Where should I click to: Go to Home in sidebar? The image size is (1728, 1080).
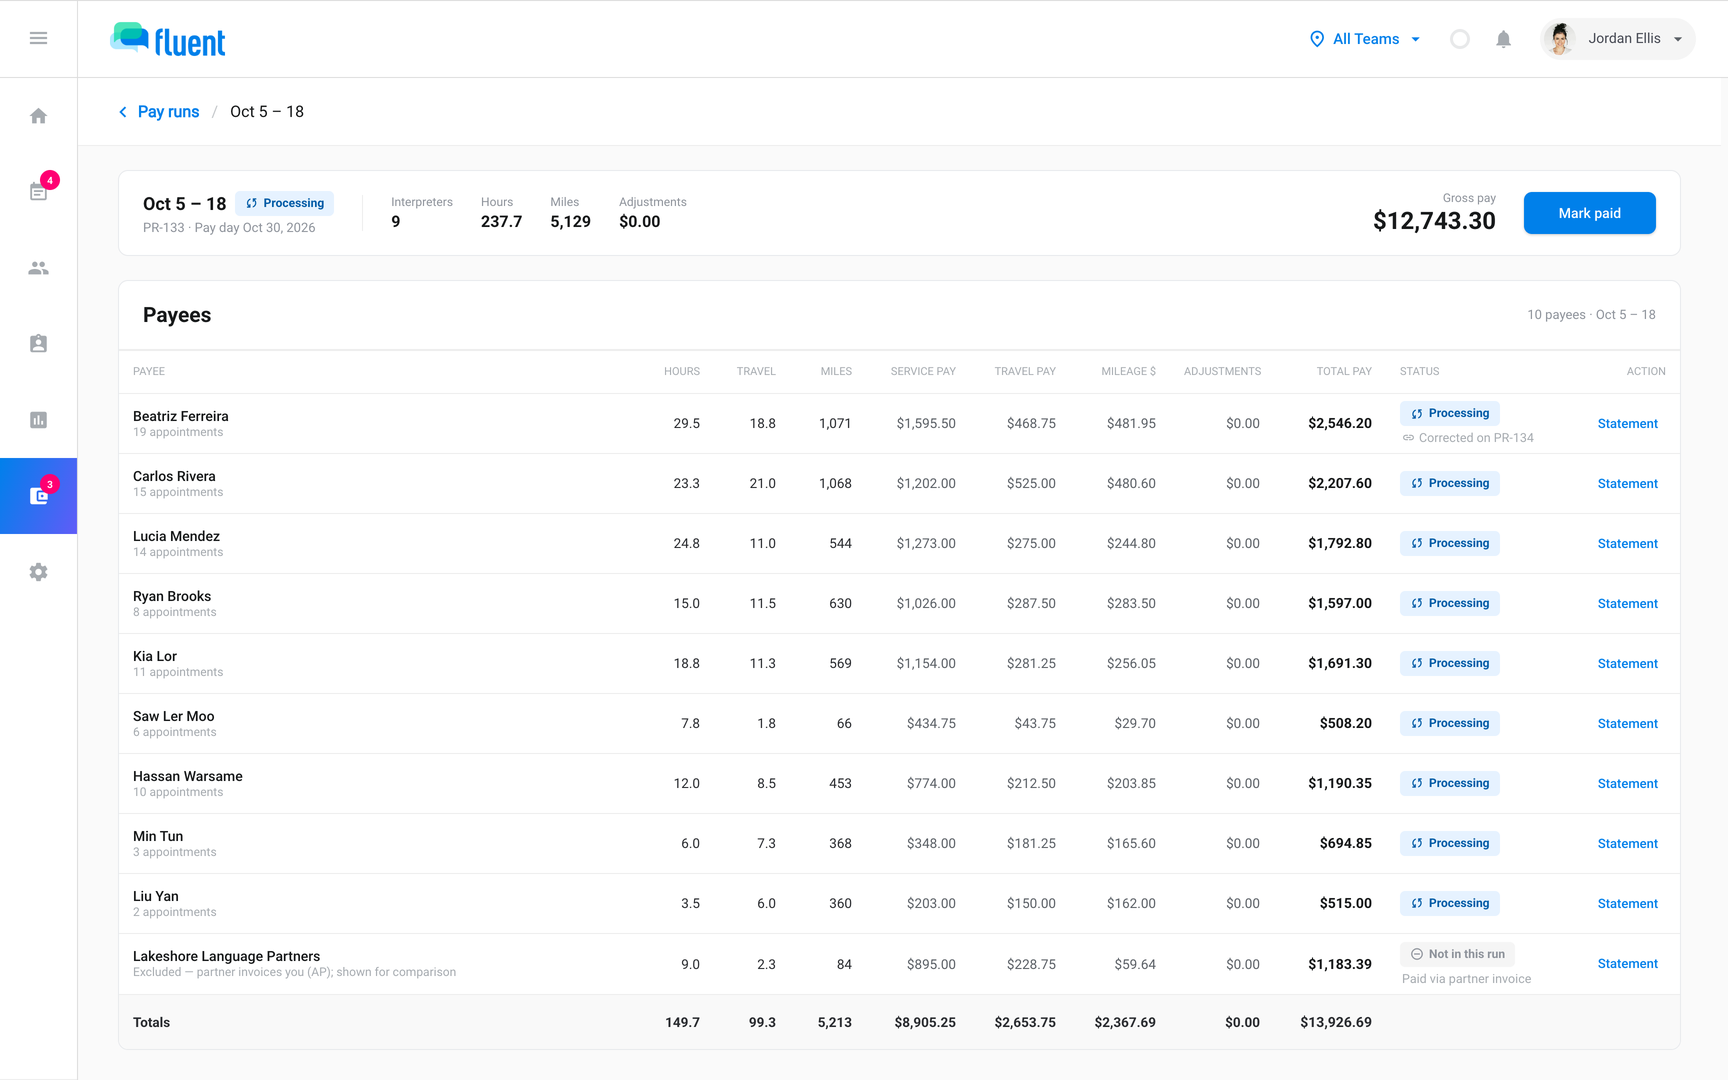[38, 116]
